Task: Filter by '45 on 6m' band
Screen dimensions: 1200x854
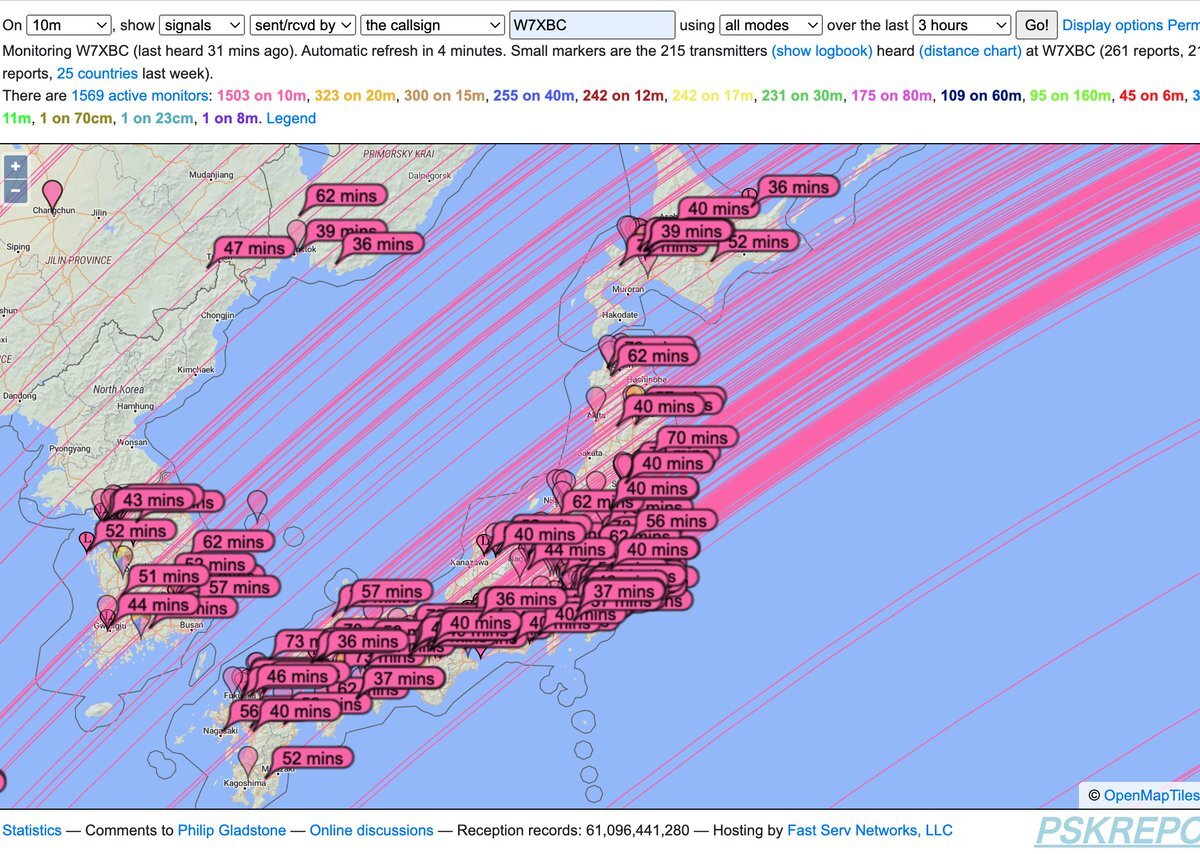Action: [1151, 95]
